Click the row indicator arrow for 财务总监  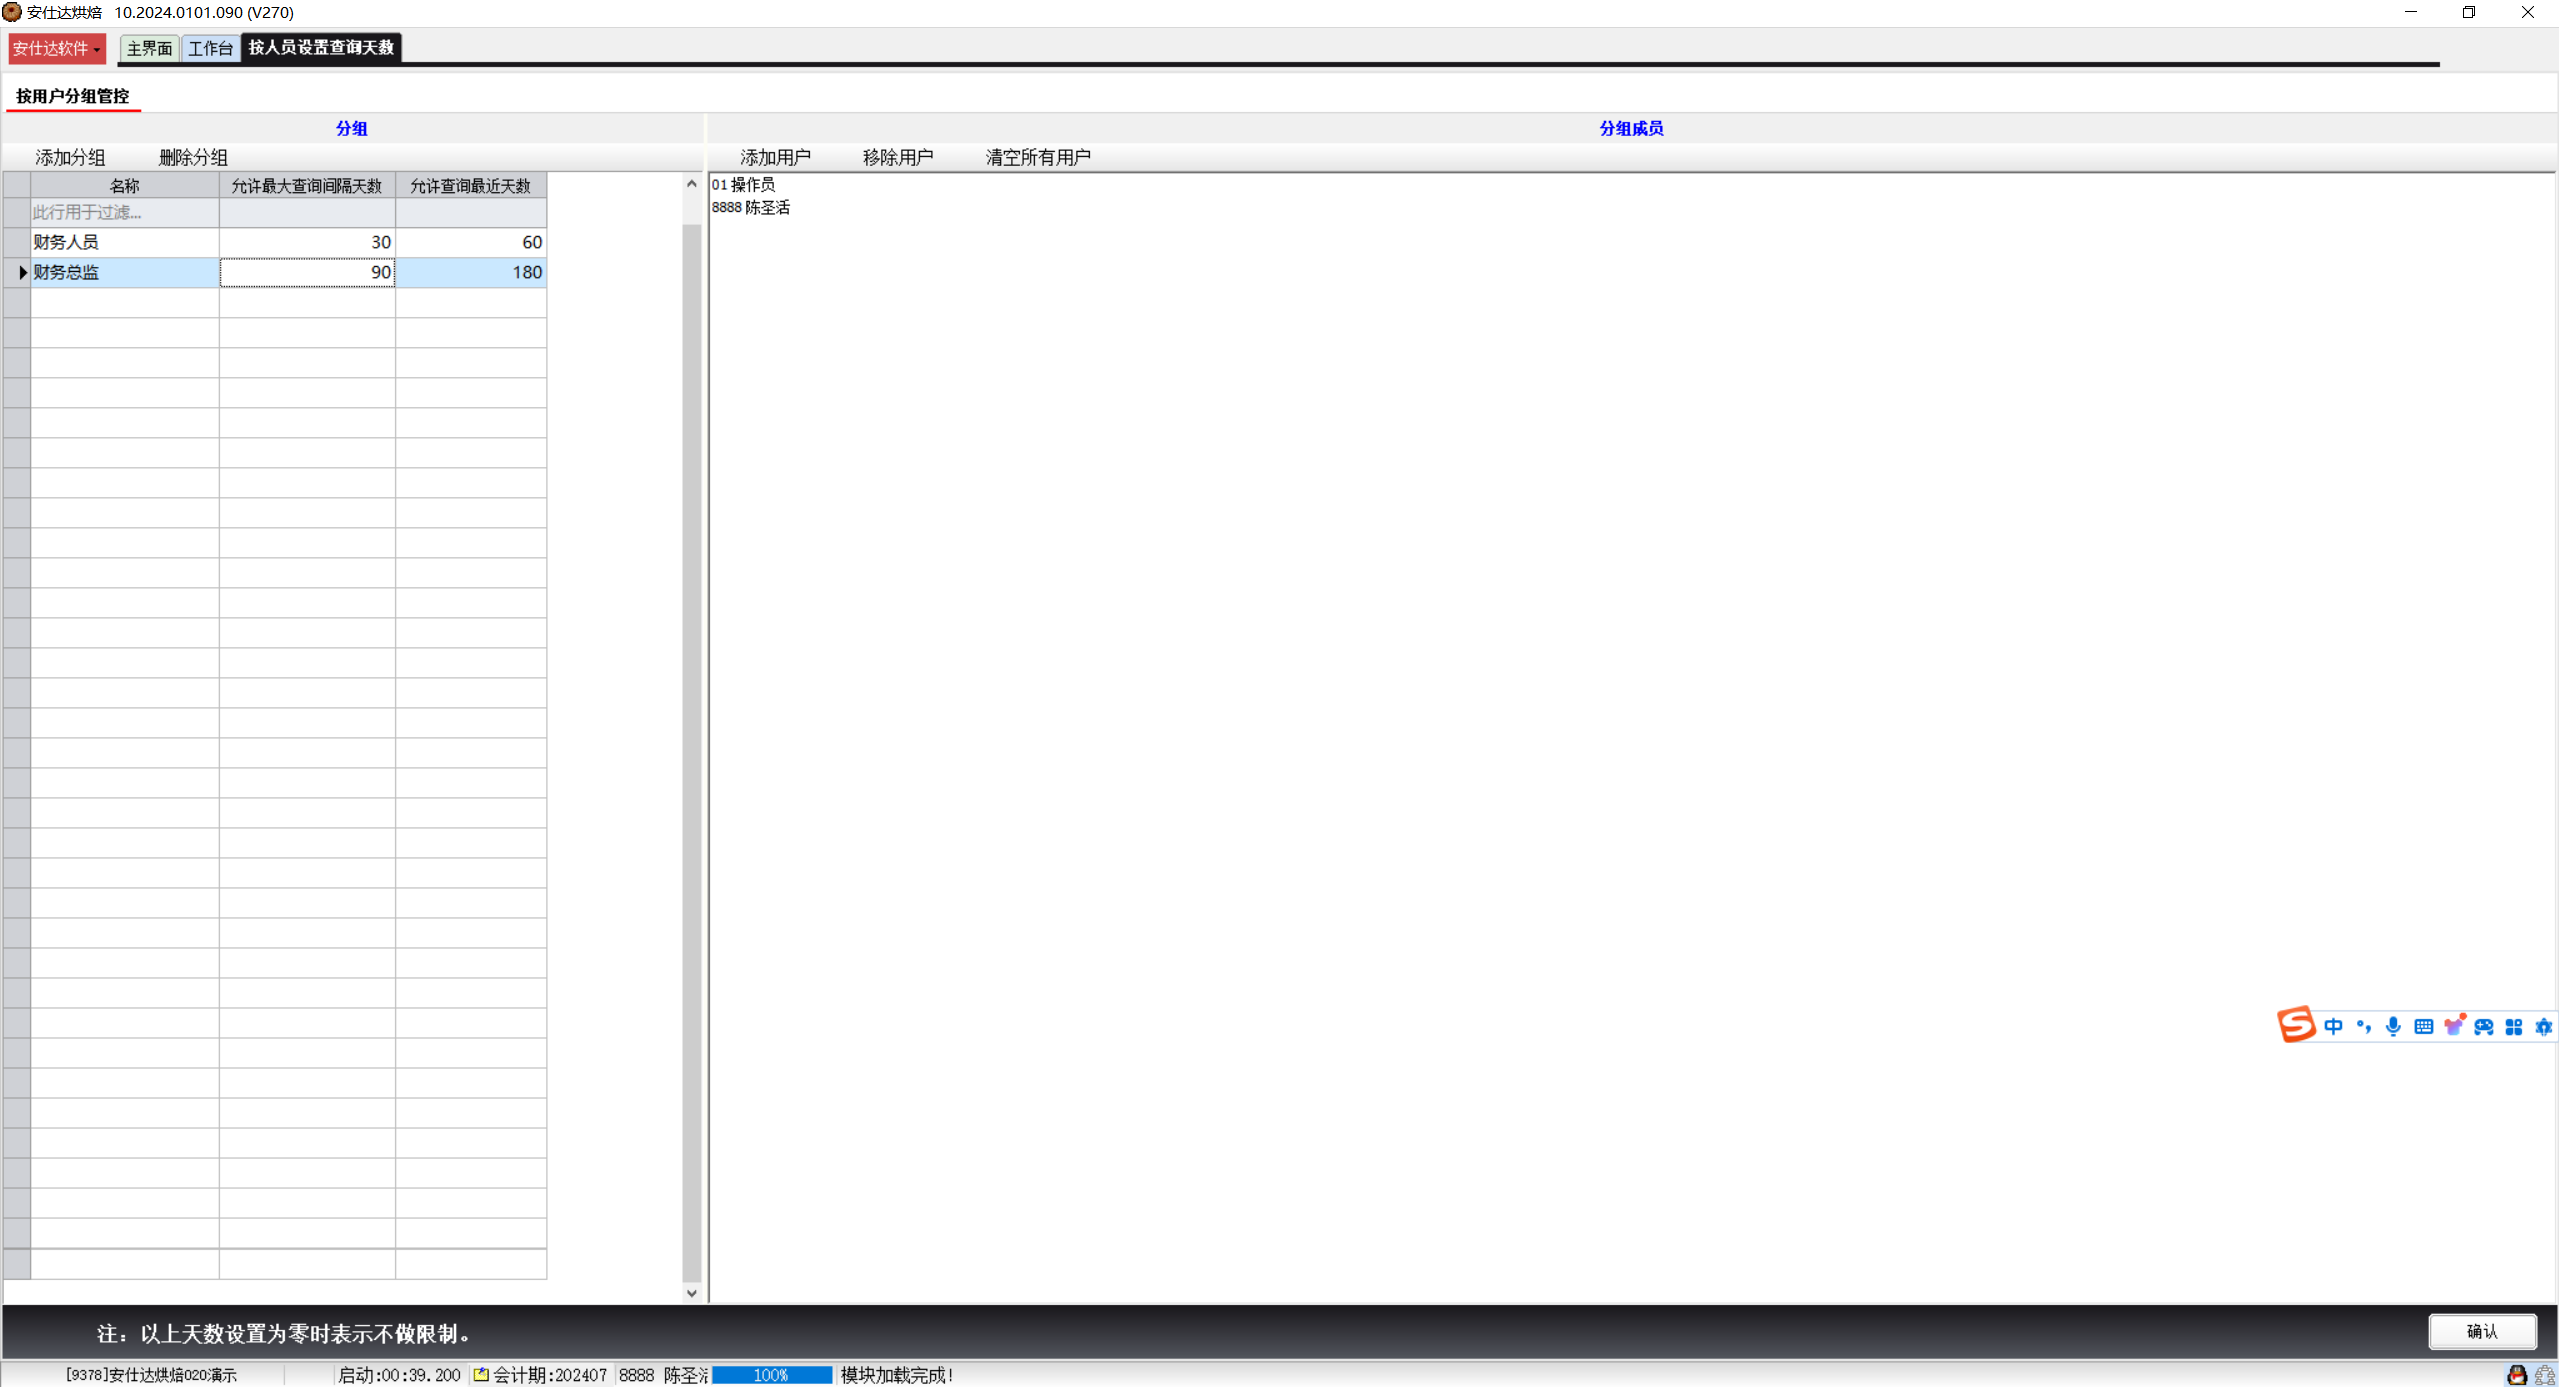click(x=20, y=272)
